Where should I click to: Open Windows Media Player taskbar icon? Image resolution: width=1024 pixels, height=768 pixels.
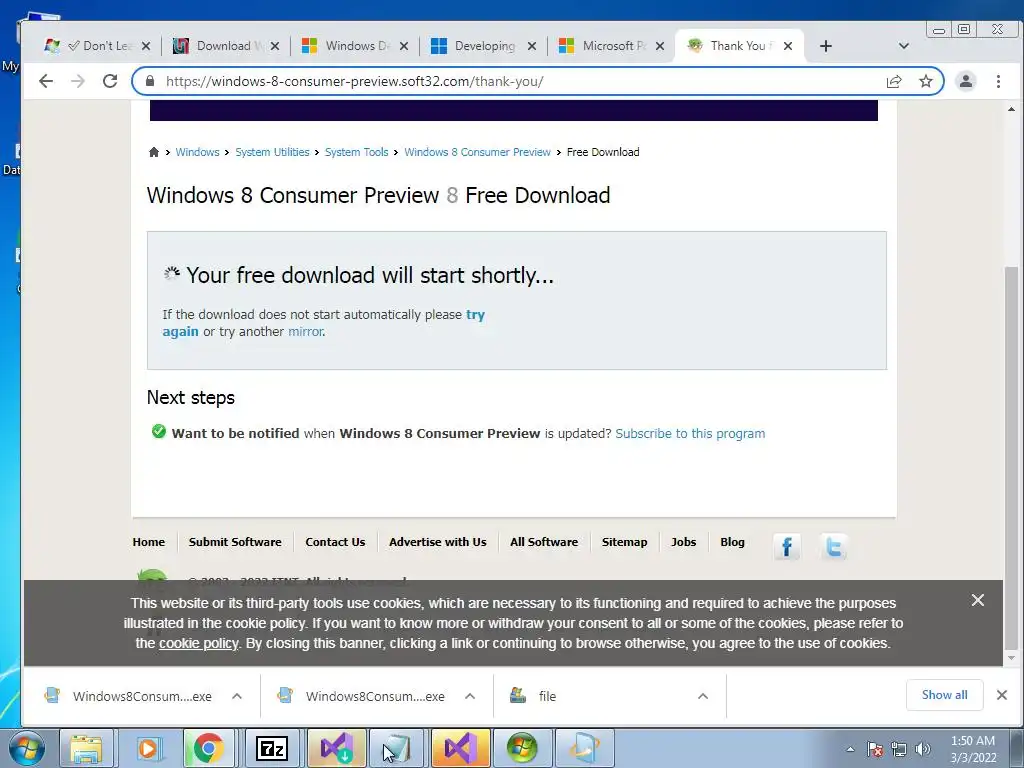pos(148,748)
